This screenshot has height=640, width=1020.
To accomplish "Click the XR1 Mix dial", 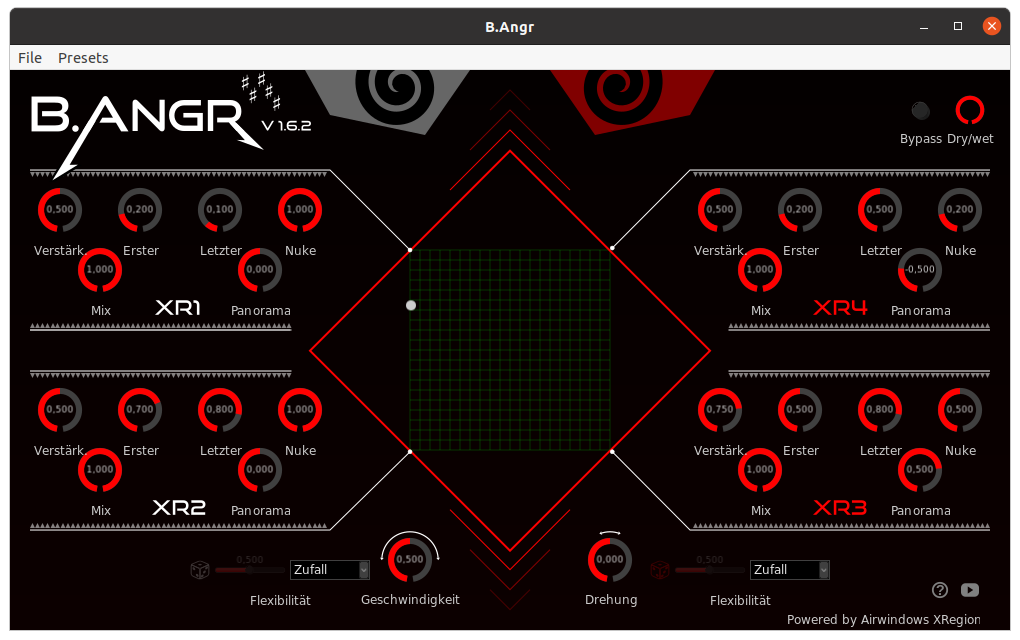I will (x=100, y=270).
